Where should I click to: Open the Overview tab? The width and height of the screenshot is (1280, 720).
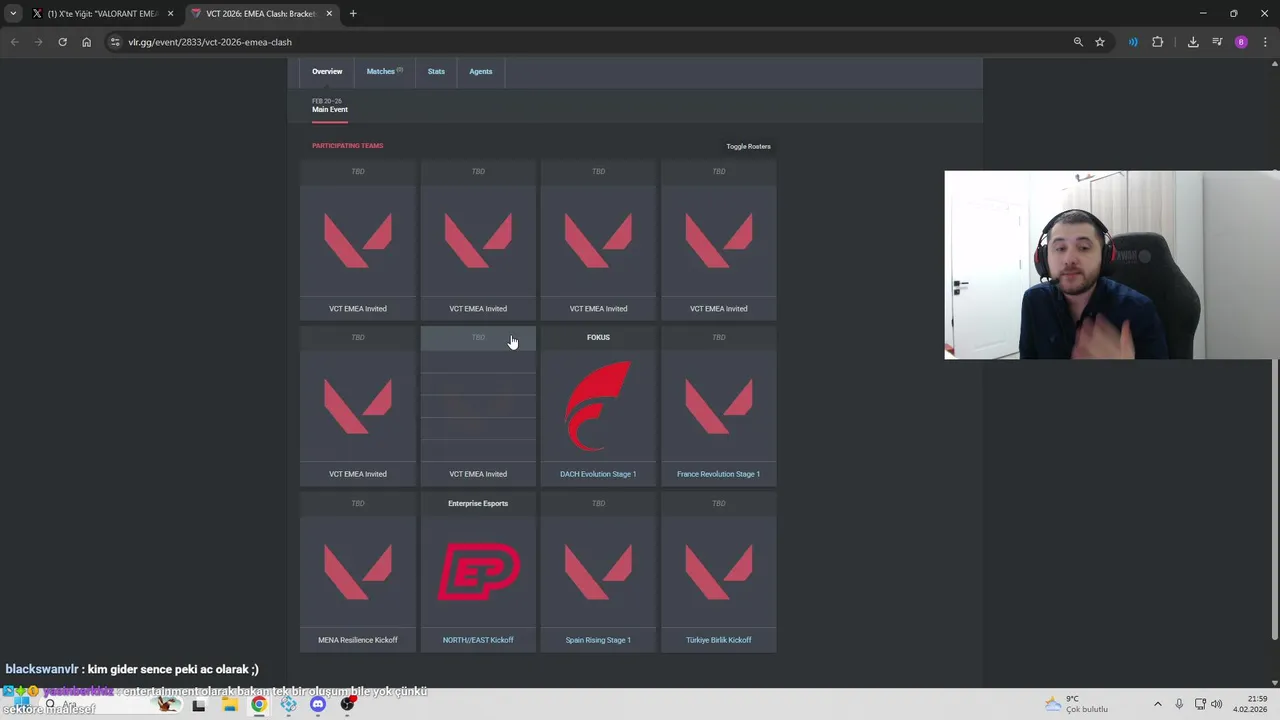[327, 71]
